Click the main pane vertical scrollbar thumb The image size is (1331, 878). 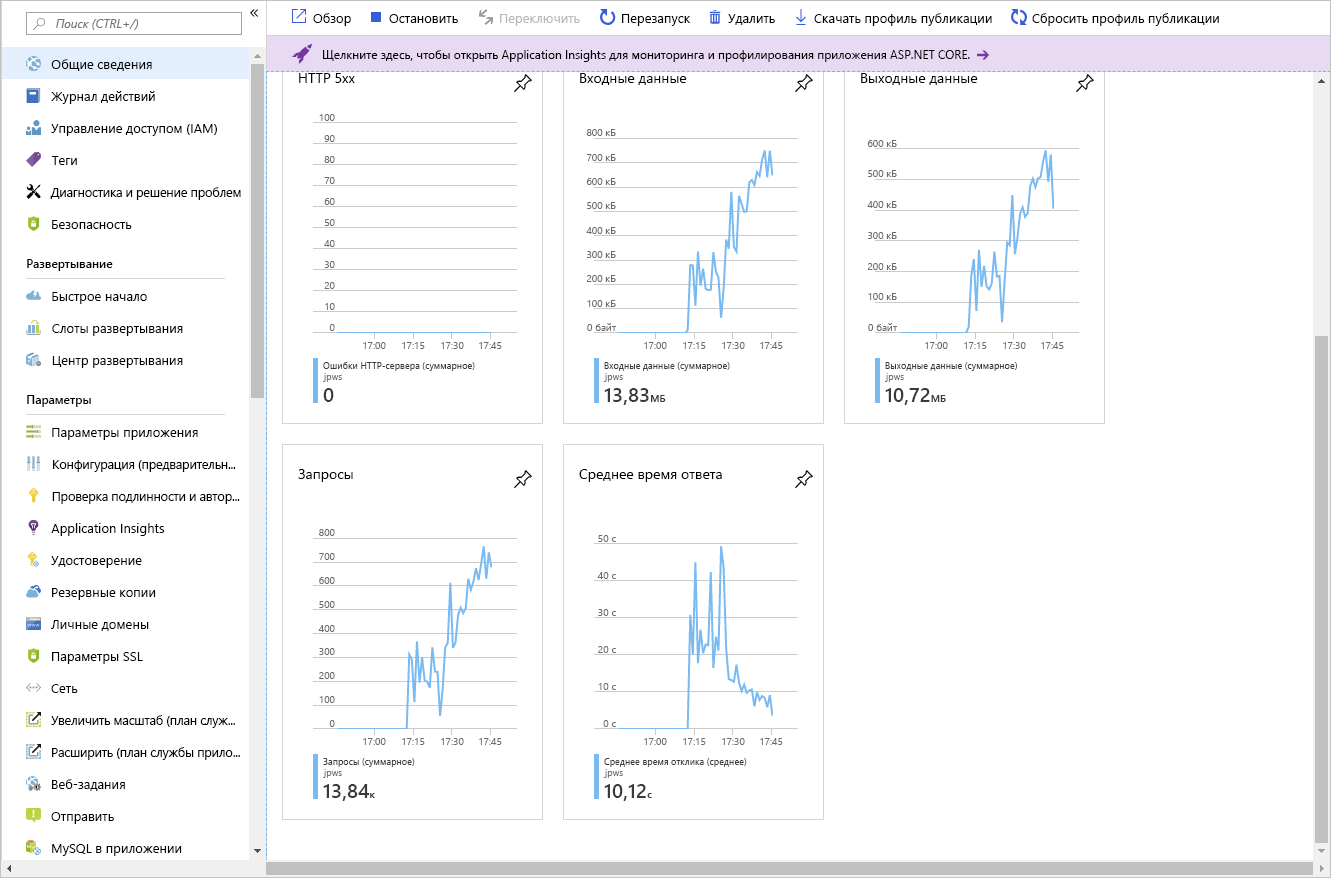pos(1323,590)
